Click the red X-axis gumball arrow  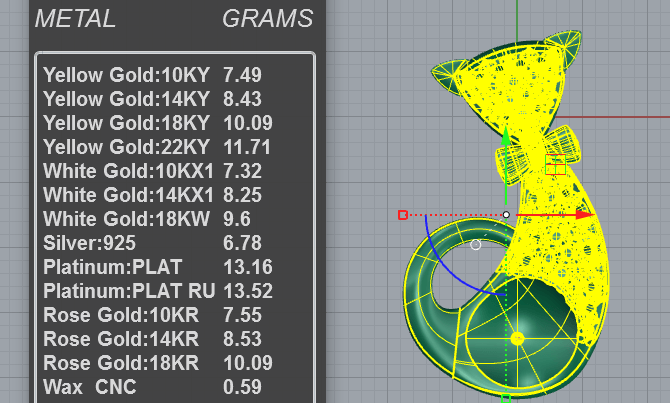click(555, 215)
